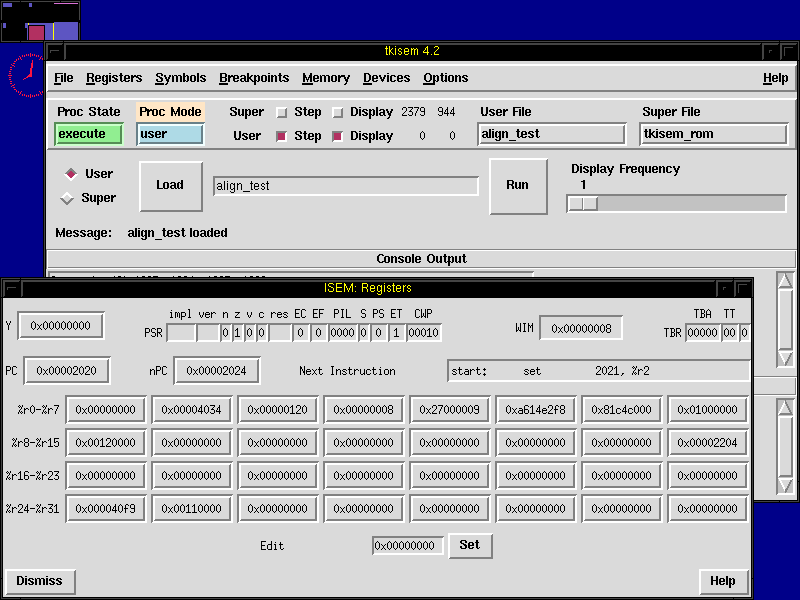Click the Proc State execute indicator

click(x=89, y=134)
